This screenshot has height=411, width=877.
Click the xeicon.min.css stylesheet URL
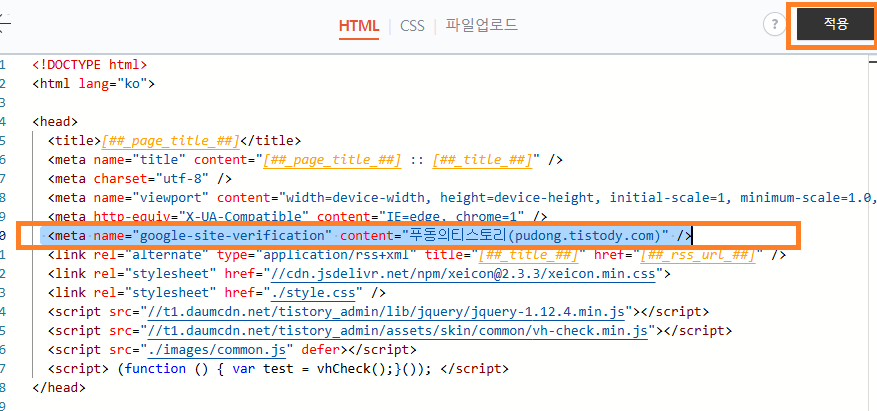tap(463, 274)
